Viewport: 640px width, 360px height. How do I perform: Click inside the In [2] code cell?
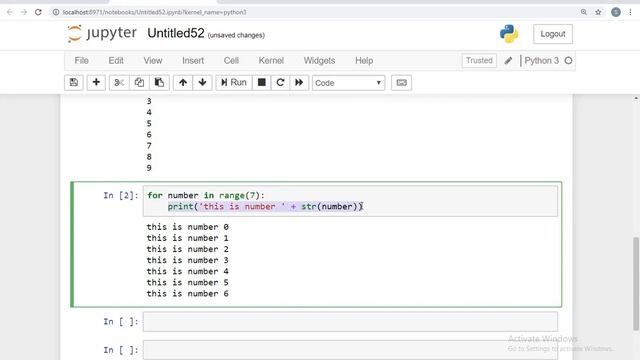point(350,201)
